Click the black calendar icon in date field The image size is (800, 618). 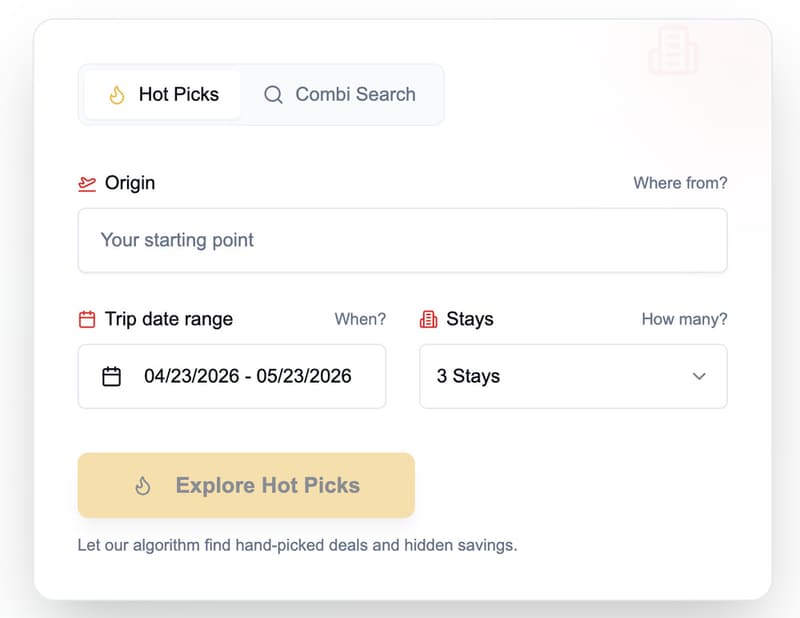(112, 377)
